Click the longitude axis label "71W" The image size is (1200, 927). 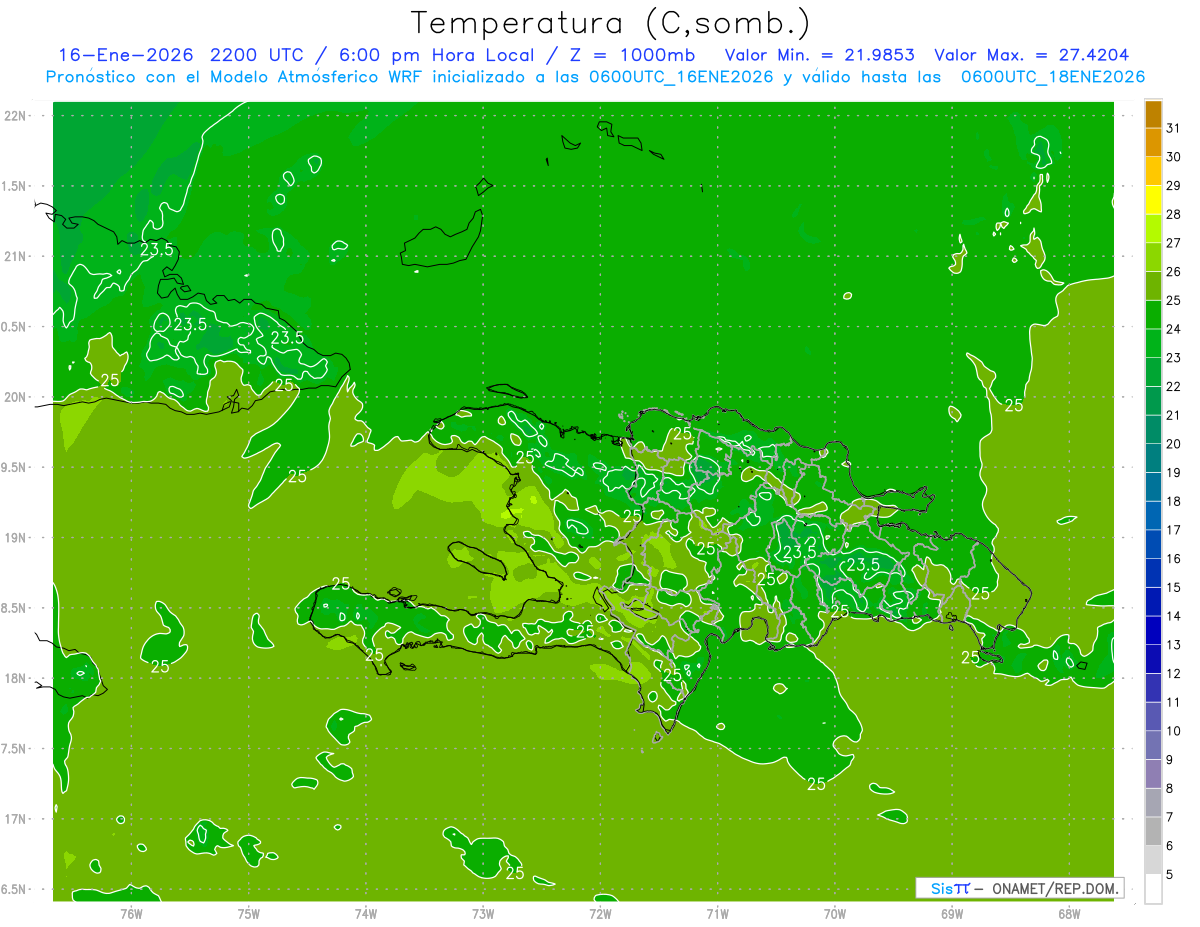[717, 913]
